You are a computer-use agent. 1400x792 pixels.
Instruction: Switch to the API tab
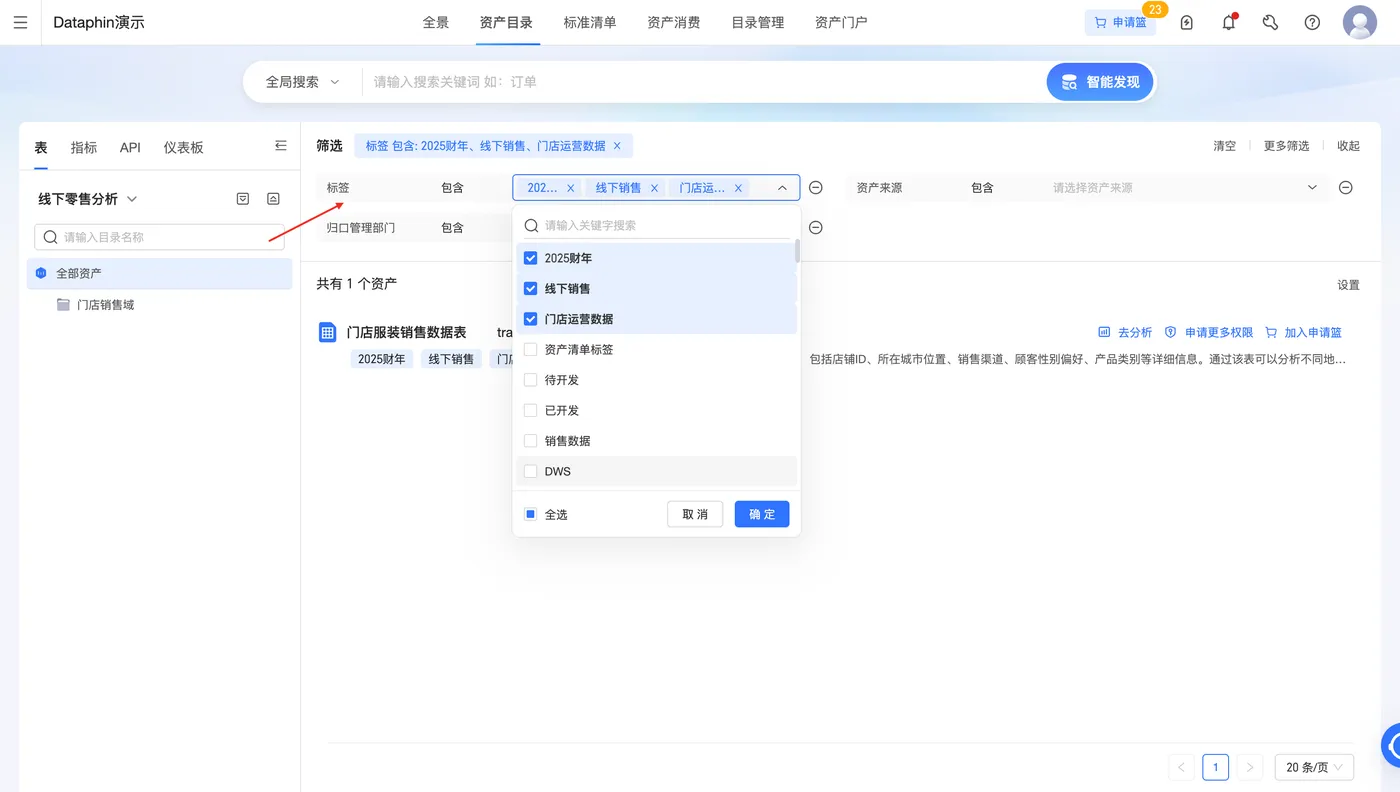point(130,147)
